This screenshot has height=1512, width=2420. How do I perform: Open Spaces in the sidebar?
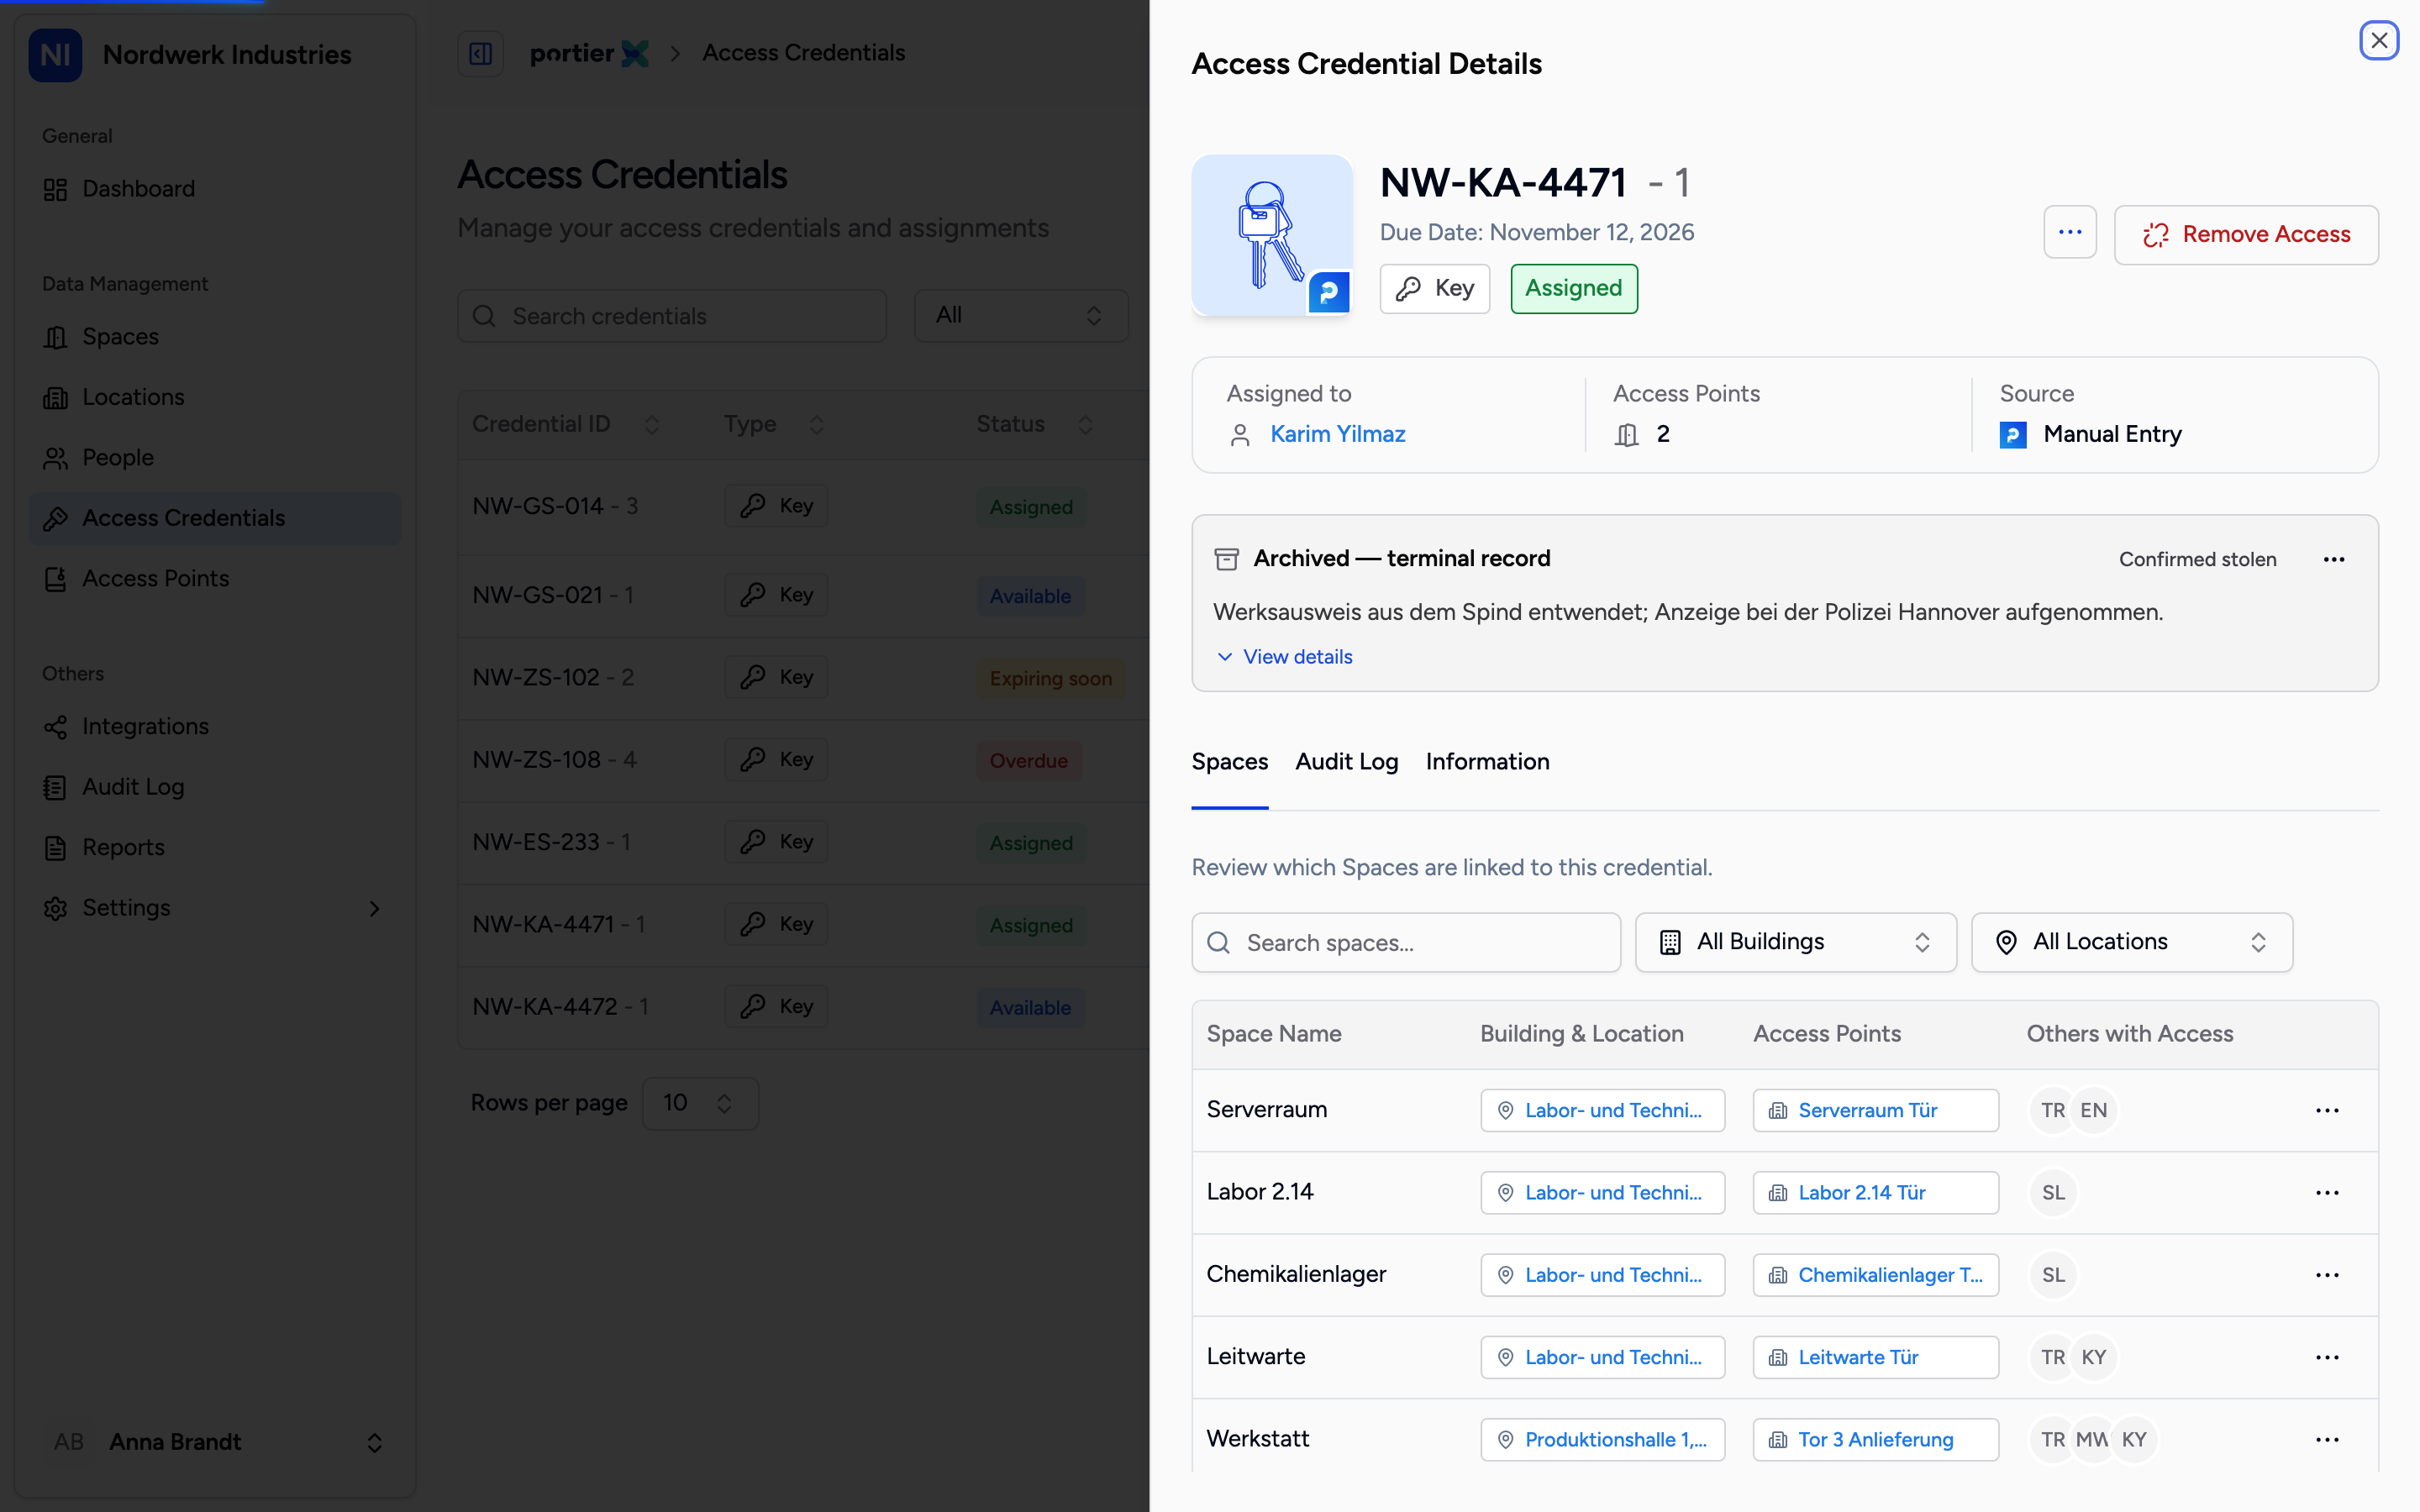tap(215, 337)
